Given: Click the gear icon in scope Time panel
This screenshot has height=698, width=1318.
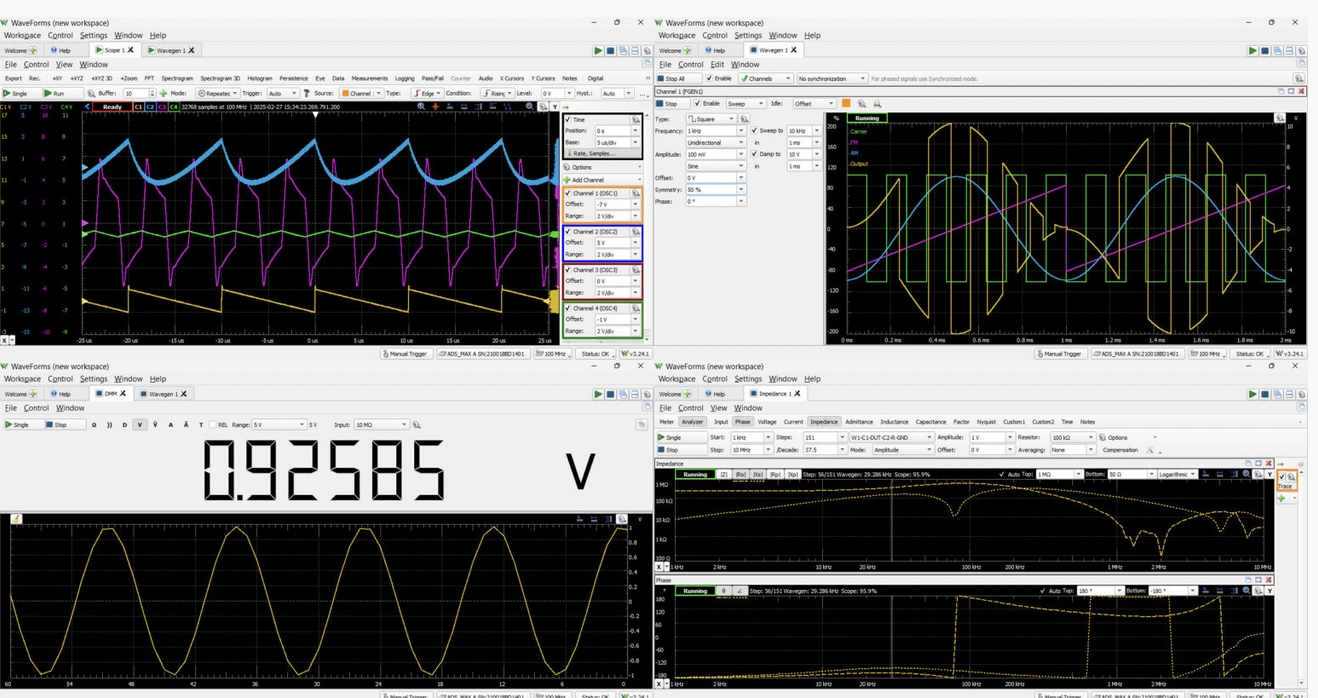Looking at the screenshot, I should coord(635,119).
